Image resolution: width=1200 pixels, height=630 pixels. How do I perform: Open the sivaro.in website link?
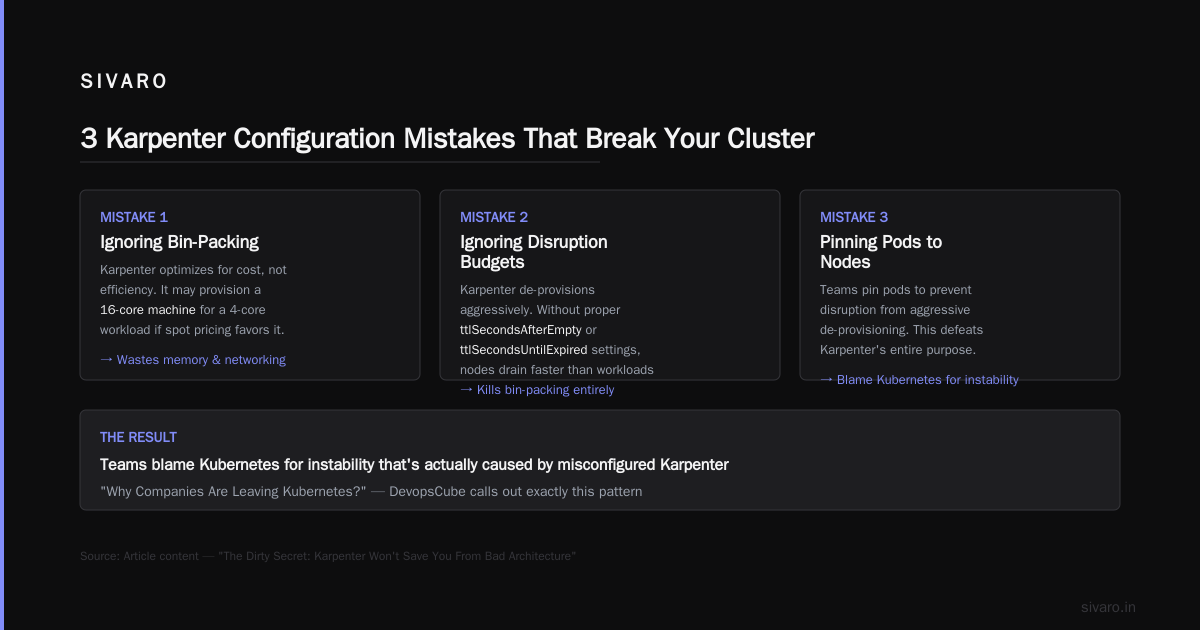(1108, 607)
